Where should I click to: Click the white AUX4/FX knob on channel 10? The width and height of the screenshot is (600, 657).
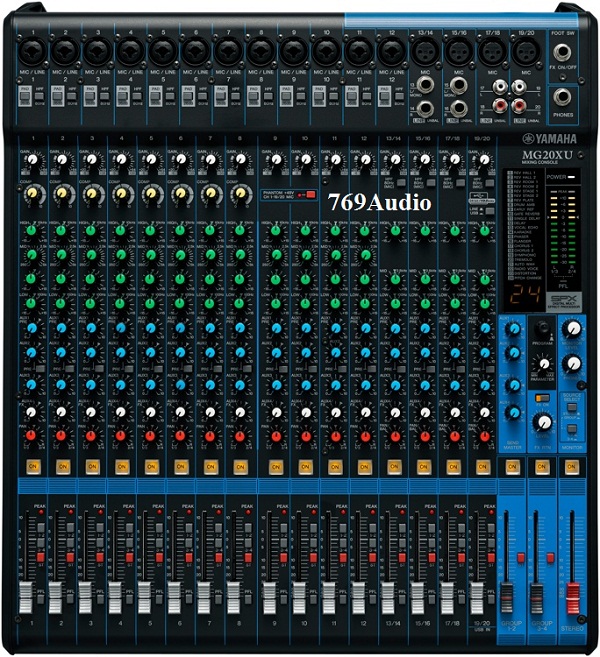[x=305, y=413]
